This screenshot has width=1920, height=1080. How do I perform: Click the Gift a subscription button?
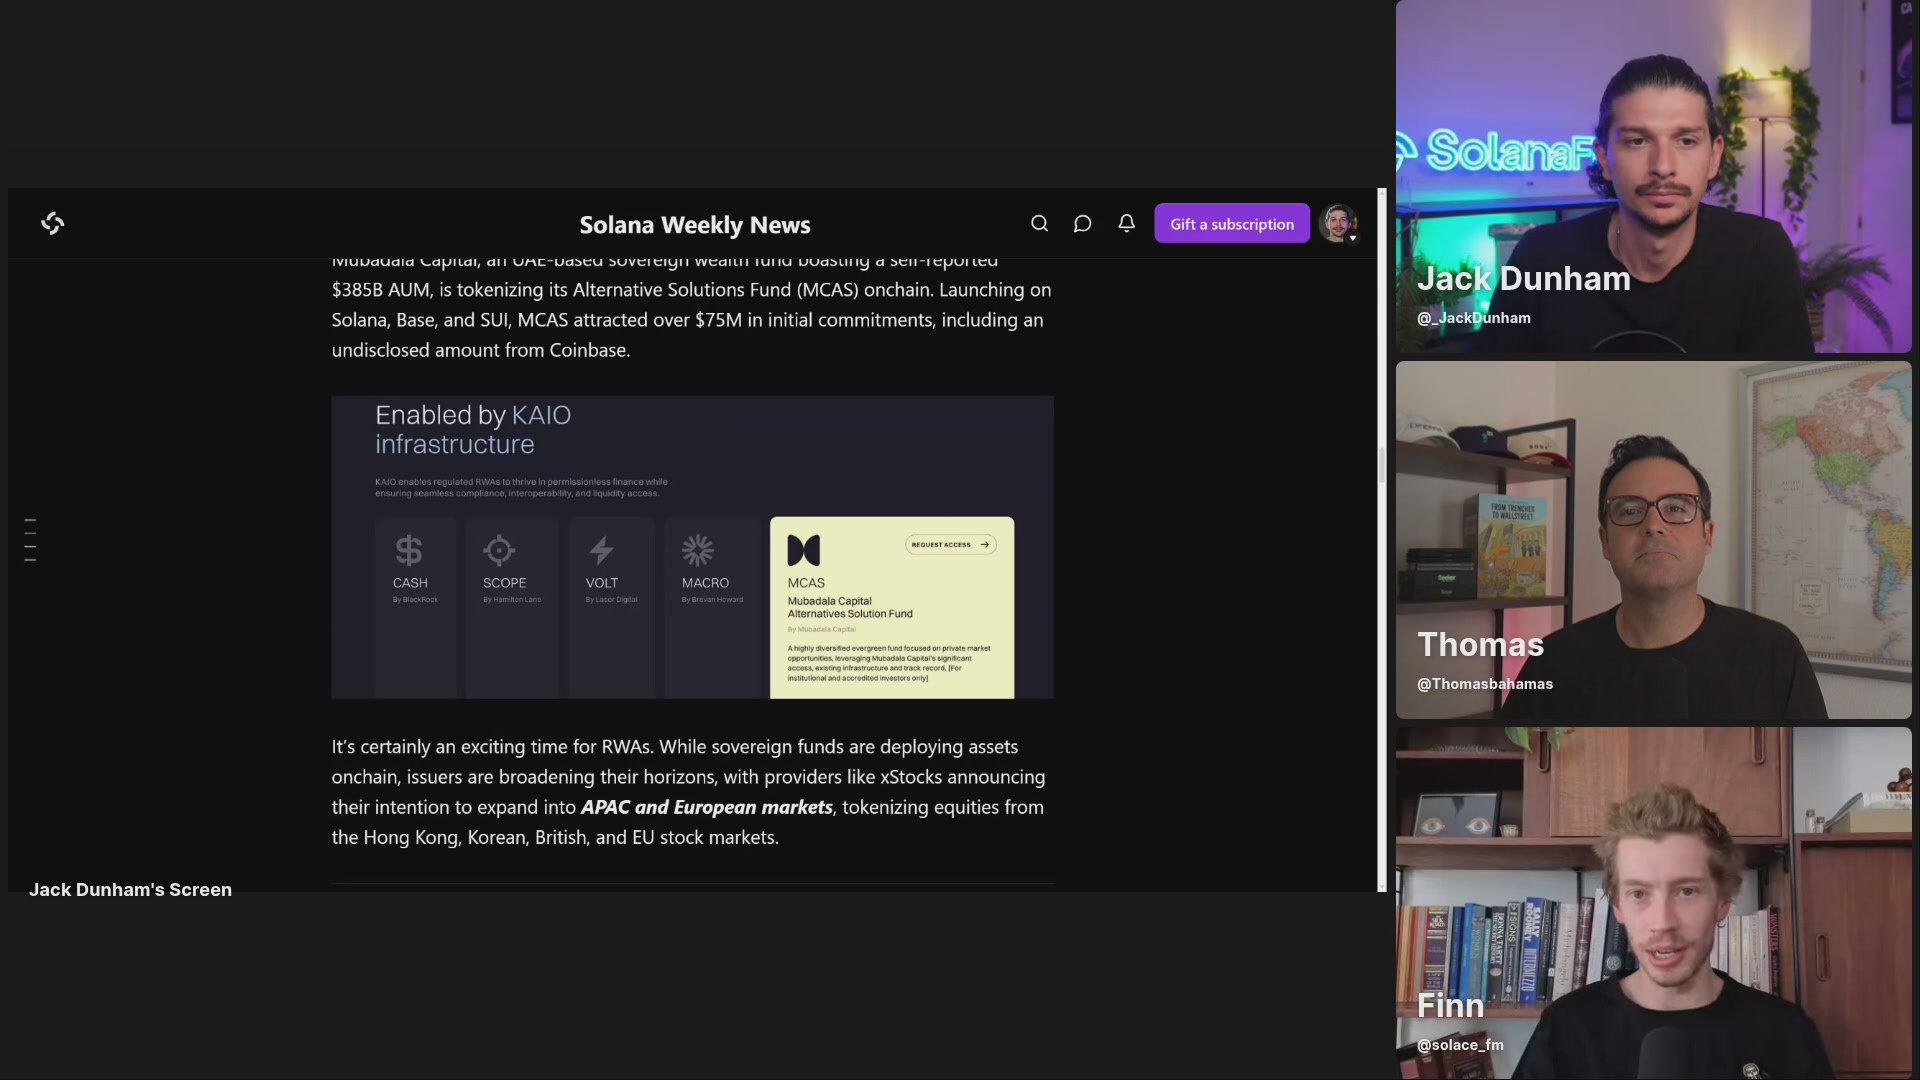pos(1232,224)
